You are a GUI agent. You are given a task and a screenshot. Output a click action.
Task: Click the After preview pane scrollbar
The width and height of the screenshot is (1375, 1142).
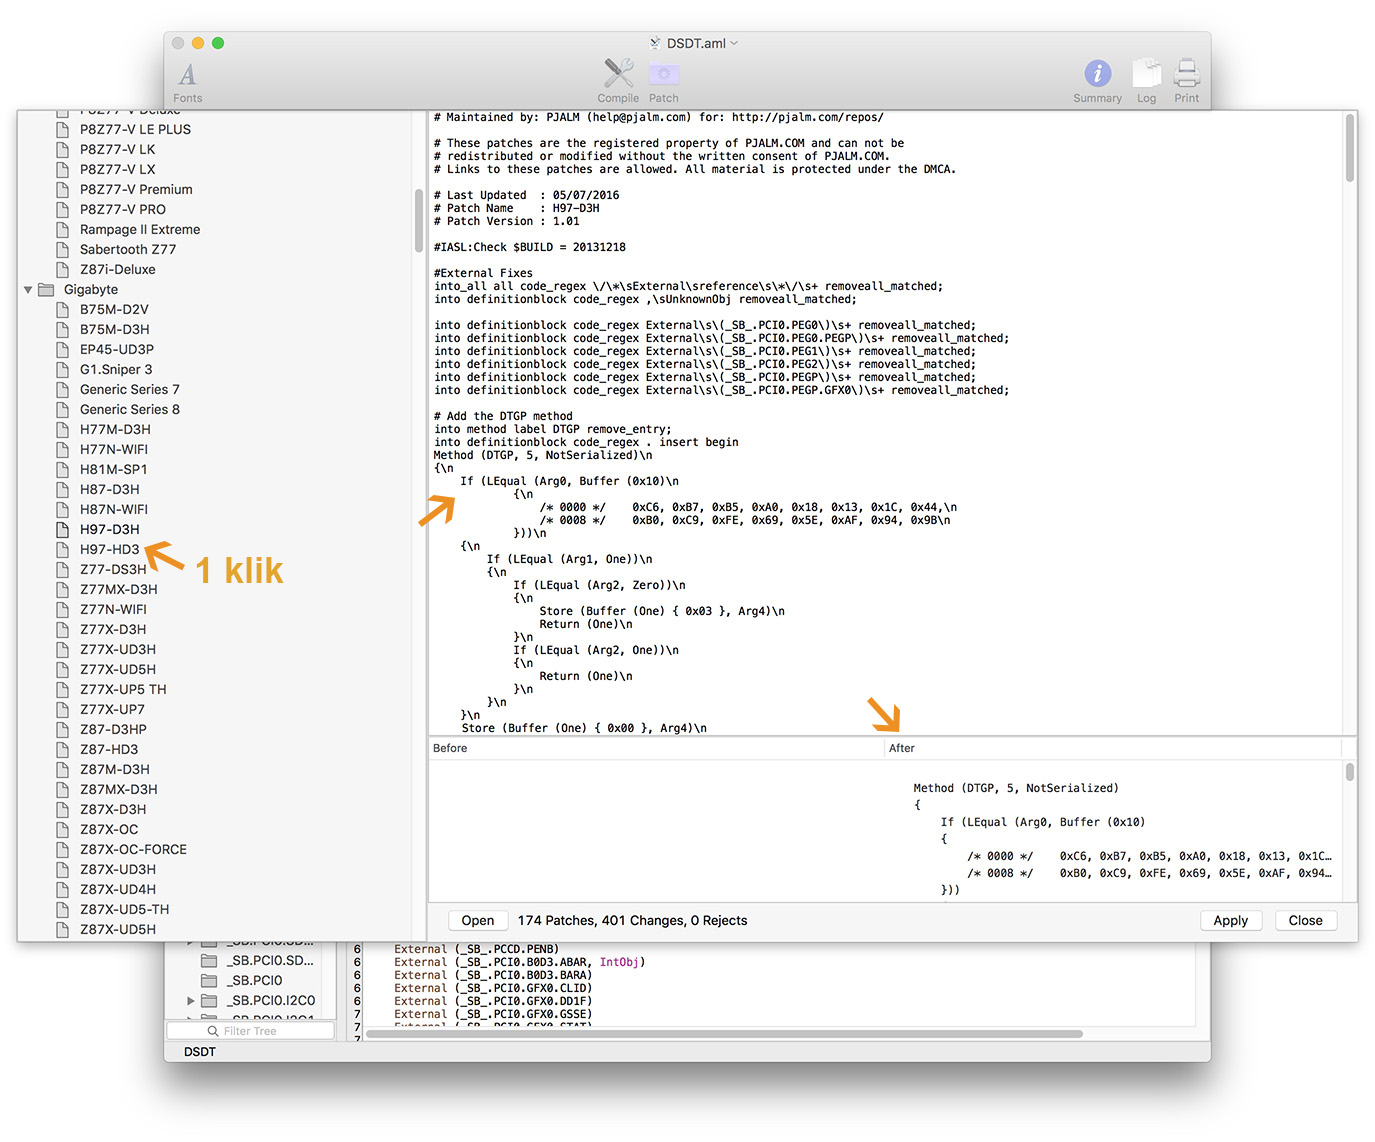1350,772
